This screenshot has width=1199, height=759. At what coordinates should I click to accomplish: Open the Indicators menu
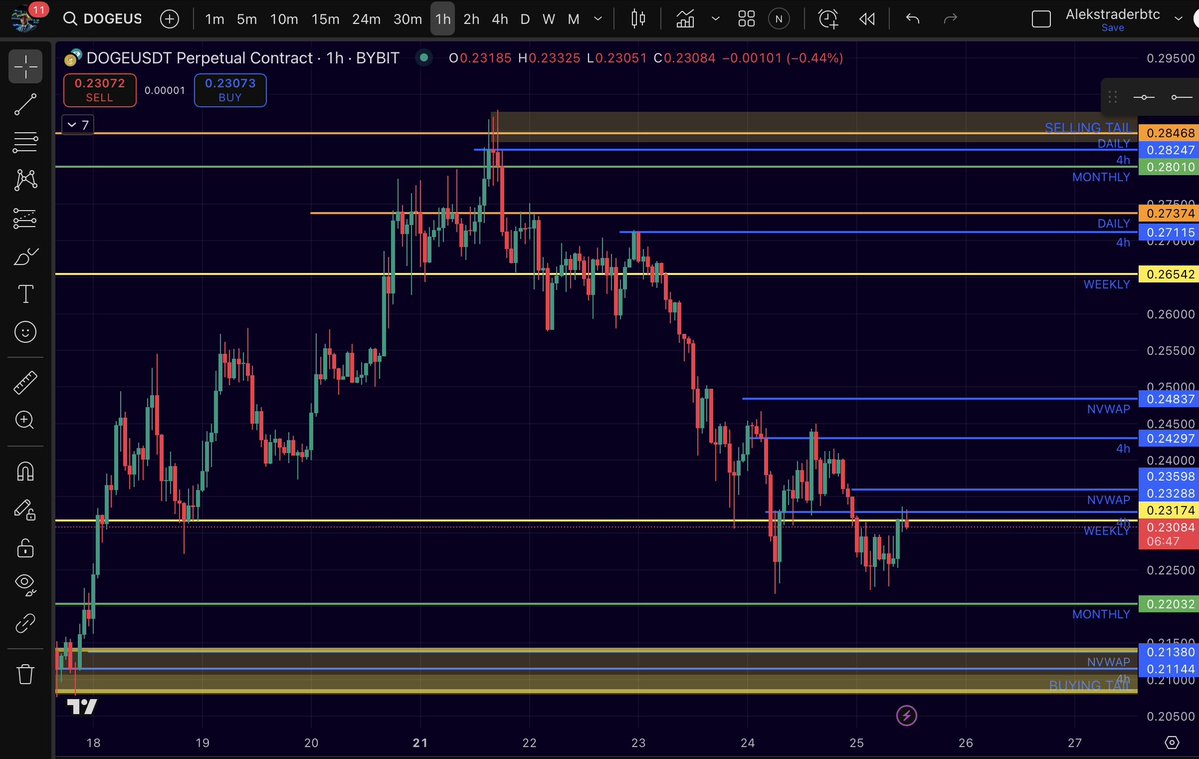click(685, 19)
